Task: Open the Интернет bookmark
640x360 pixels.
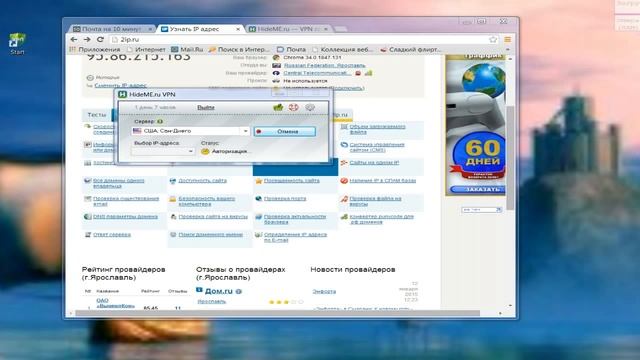Action: (x=146, y=49)
